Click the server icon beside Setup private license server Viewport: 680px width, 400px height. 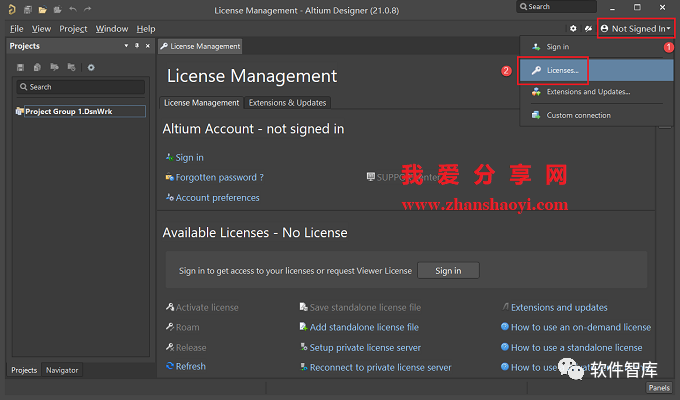304,347
